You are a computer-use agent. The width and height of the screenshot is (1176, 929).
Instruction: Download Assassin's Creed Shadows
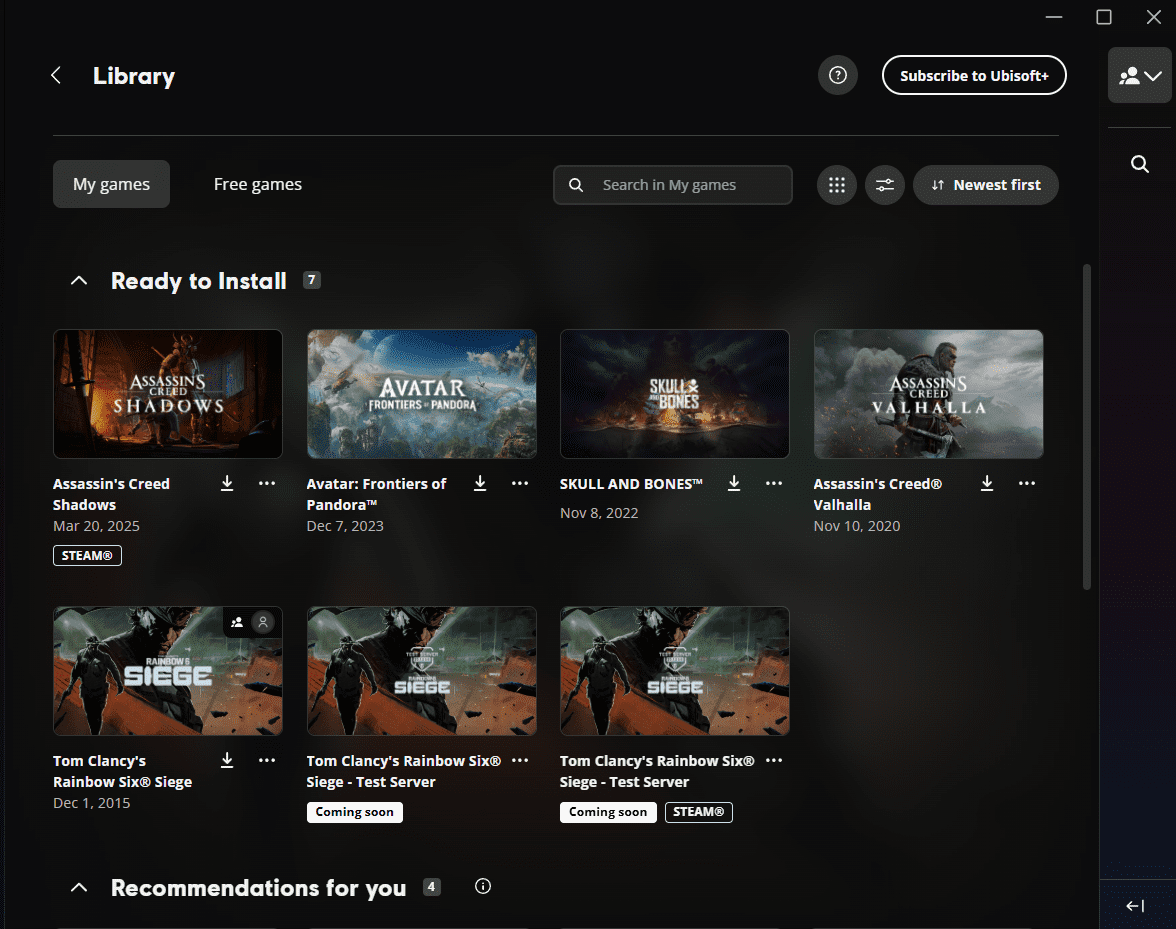tap(227, 483)
